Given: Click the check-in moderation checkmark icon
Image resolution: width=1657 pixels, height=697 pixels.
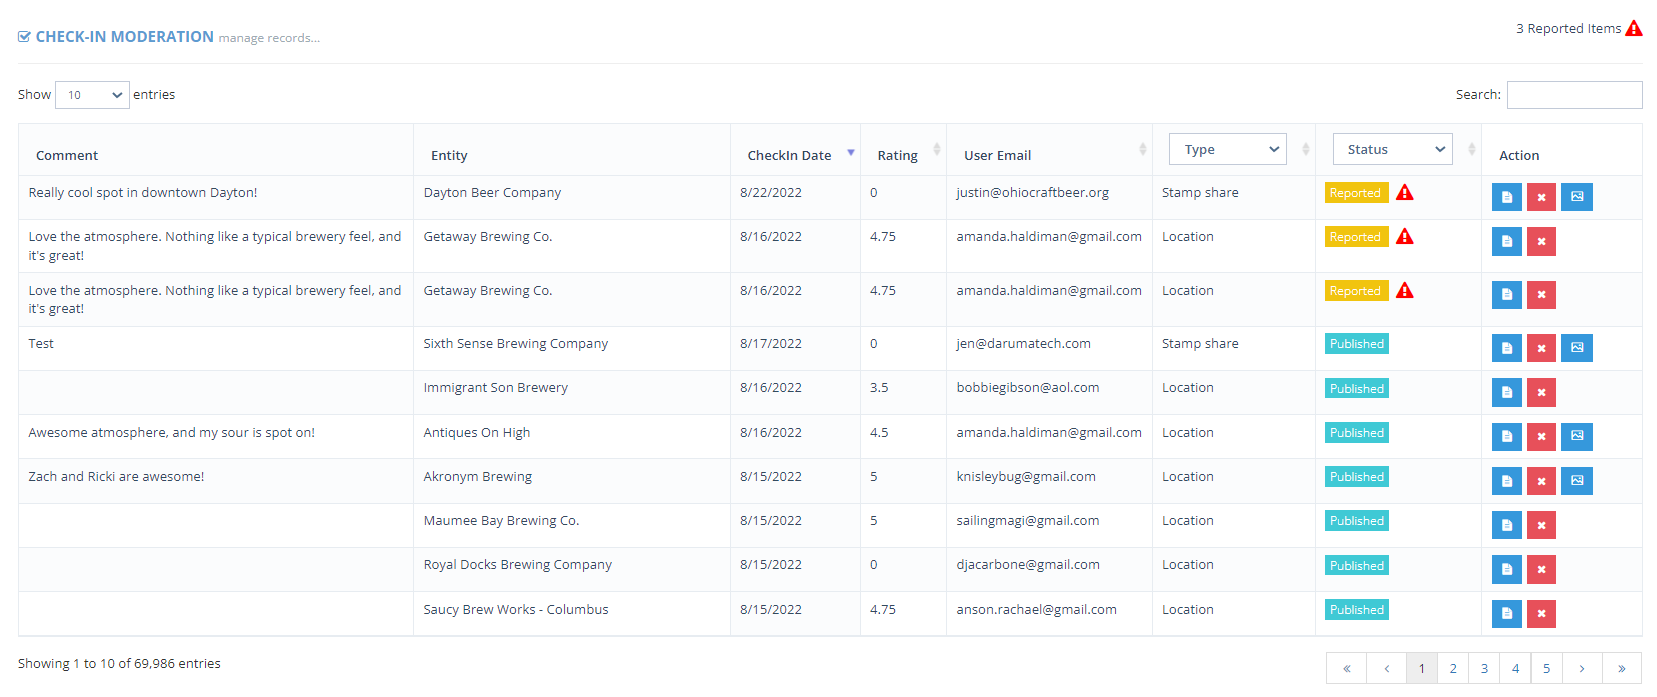Looking at the screenshot, I should pos(24,37).
